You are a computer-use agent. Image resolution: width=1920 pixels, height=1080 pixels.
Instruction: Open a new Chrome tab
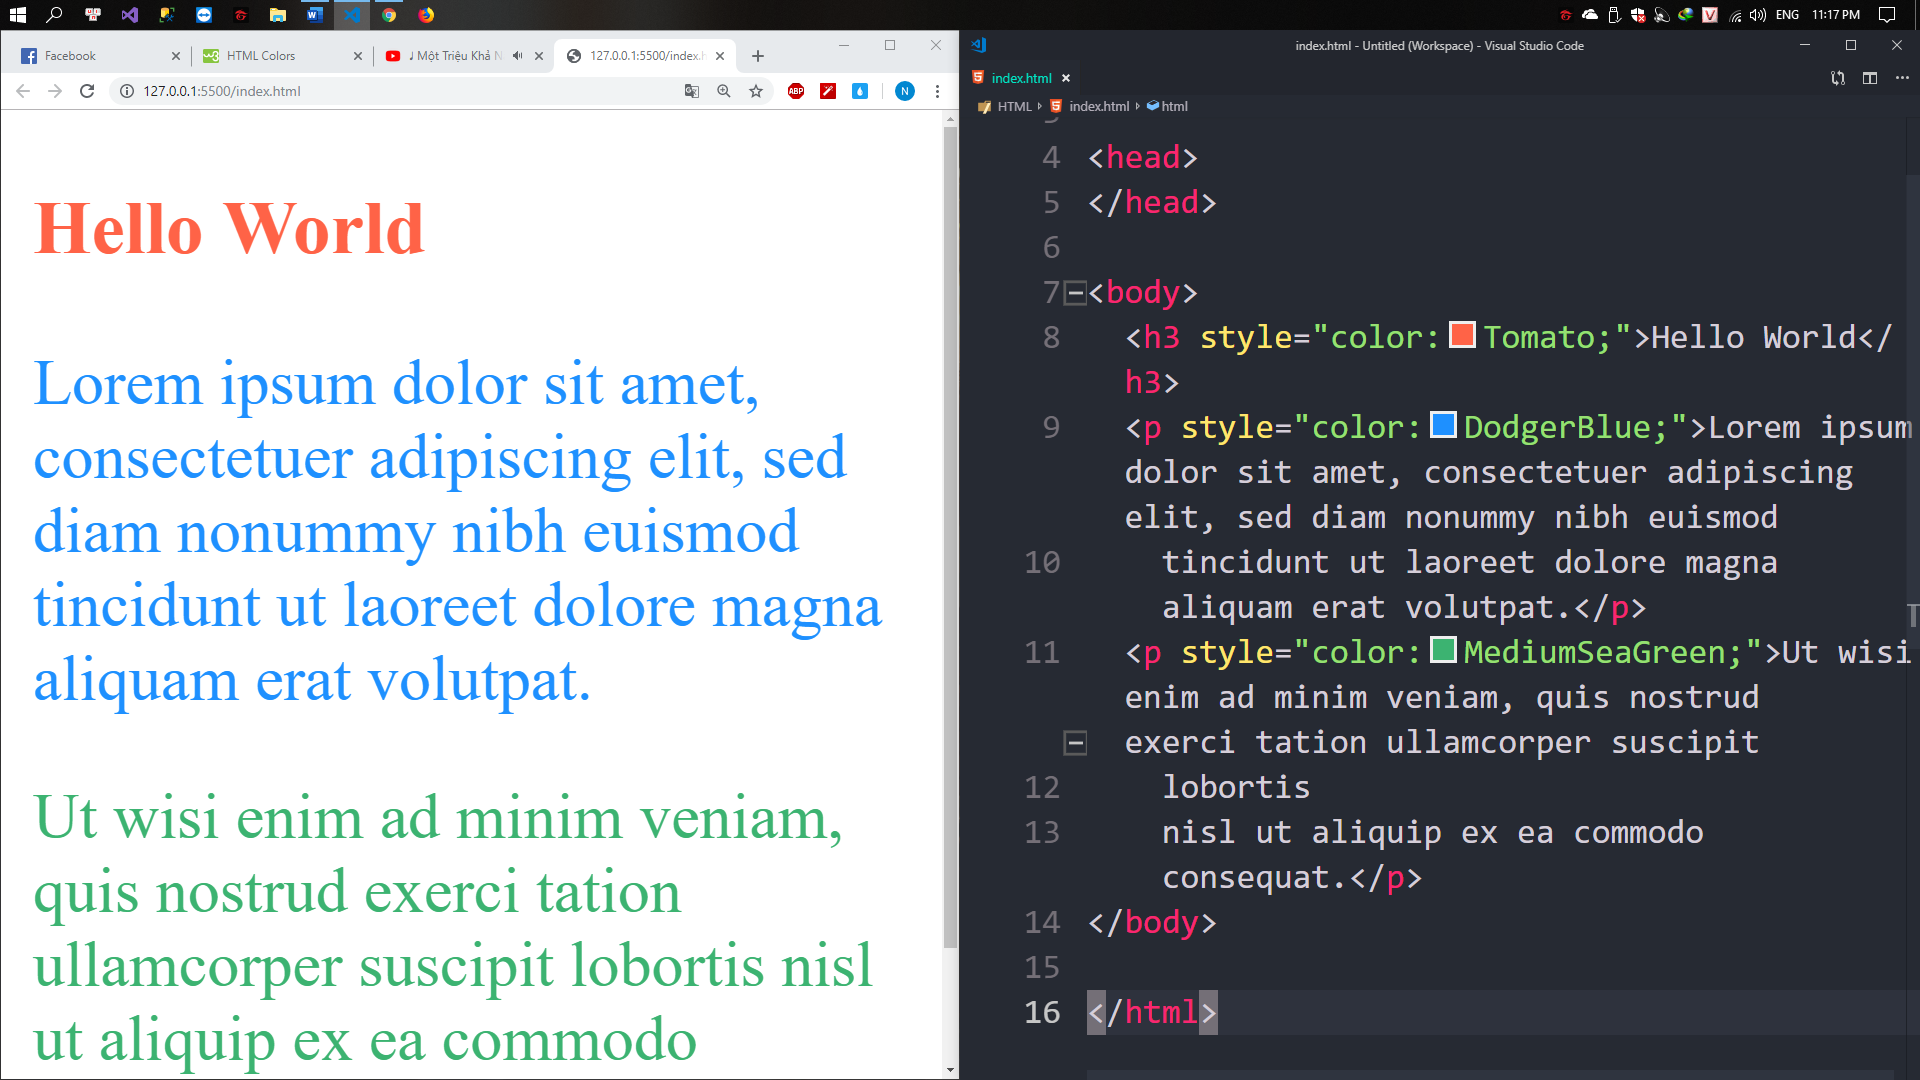click(758, 56)
